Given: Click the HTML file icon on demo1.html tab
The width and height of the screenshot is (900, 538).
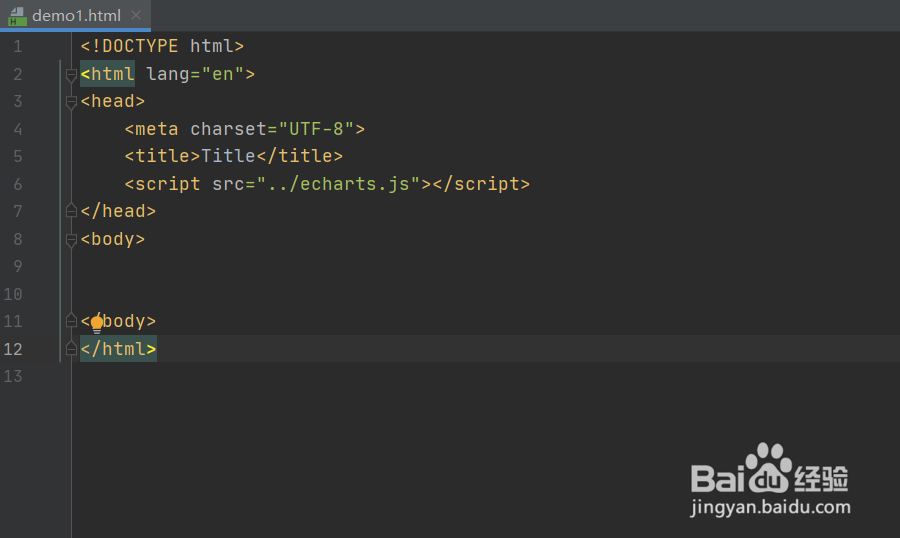Looking at the screenshot, I should (17, 16).
